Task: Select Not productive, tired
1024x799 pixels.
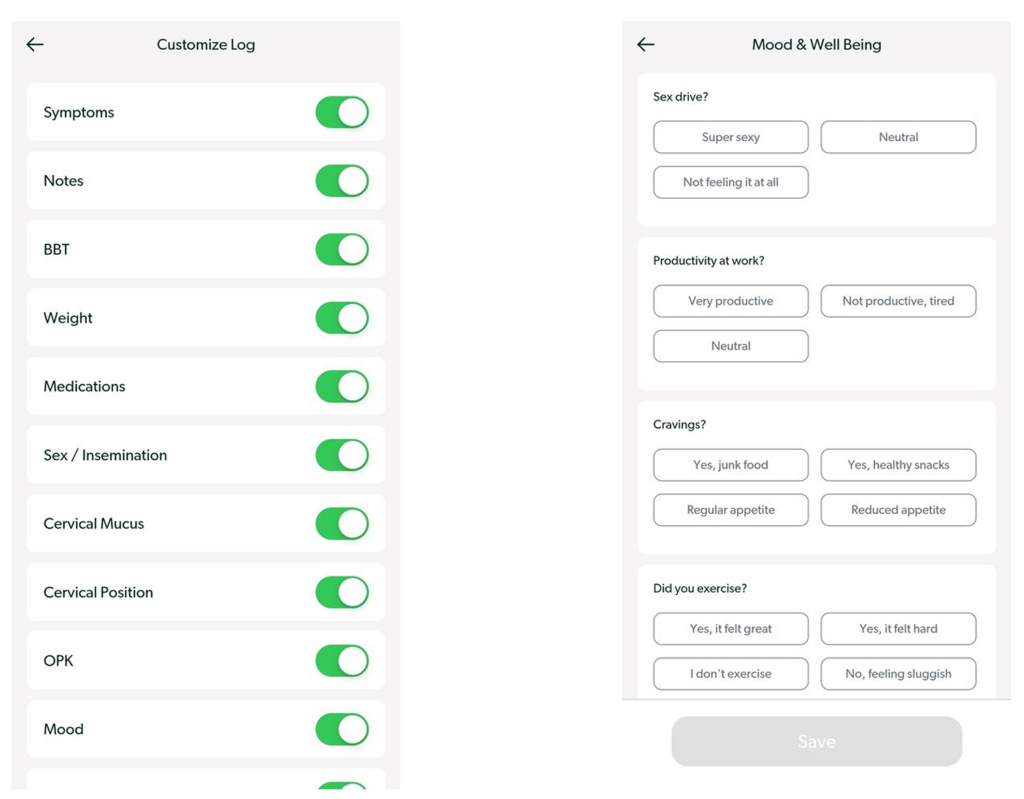Action: click(x=898, y=301)
